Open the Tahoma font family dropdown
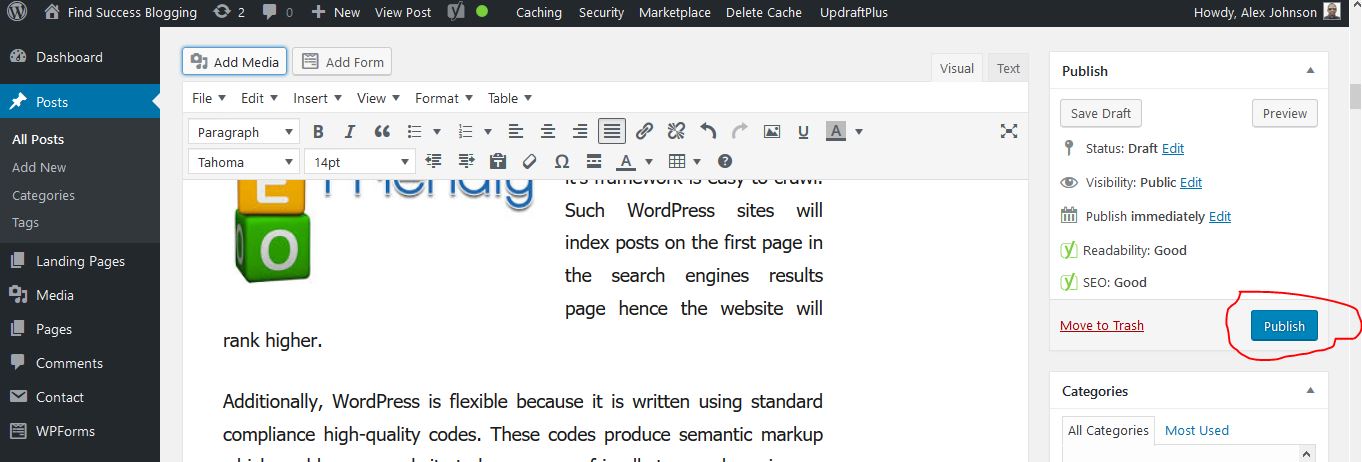The image size is (1362, 462). tap(244, 161)
